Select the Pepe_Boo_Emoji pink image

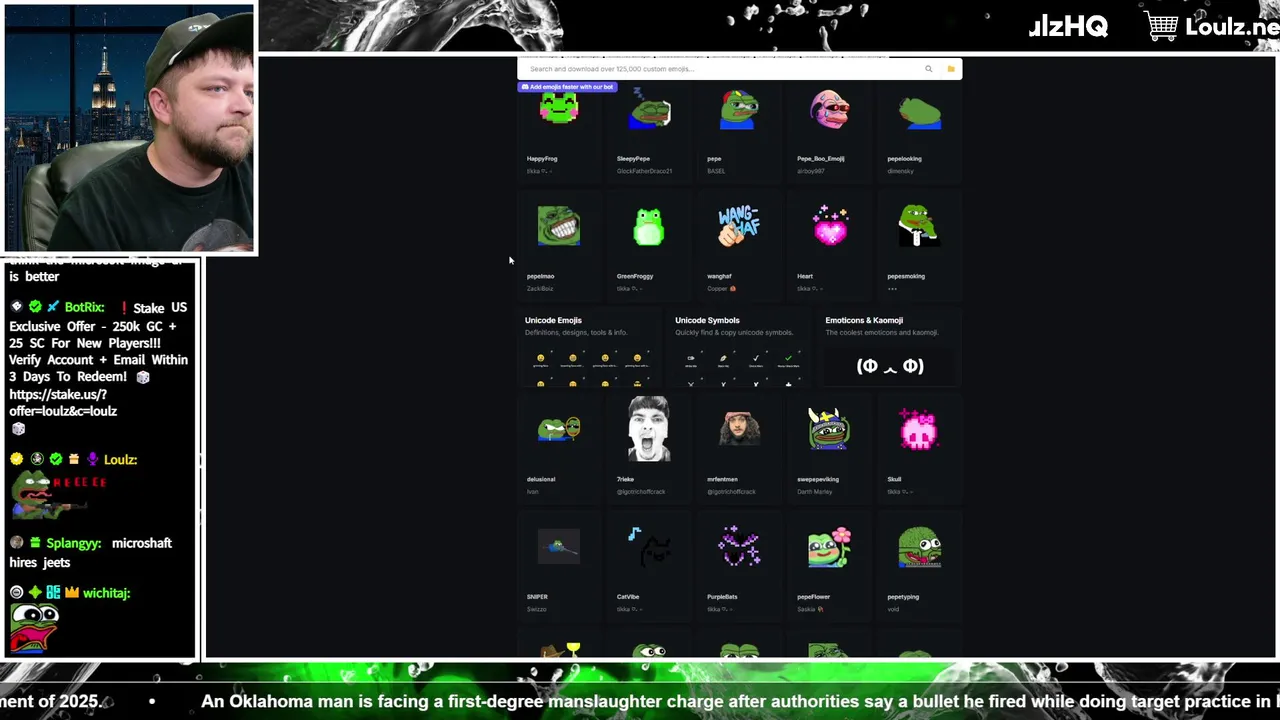pos(829,108)
